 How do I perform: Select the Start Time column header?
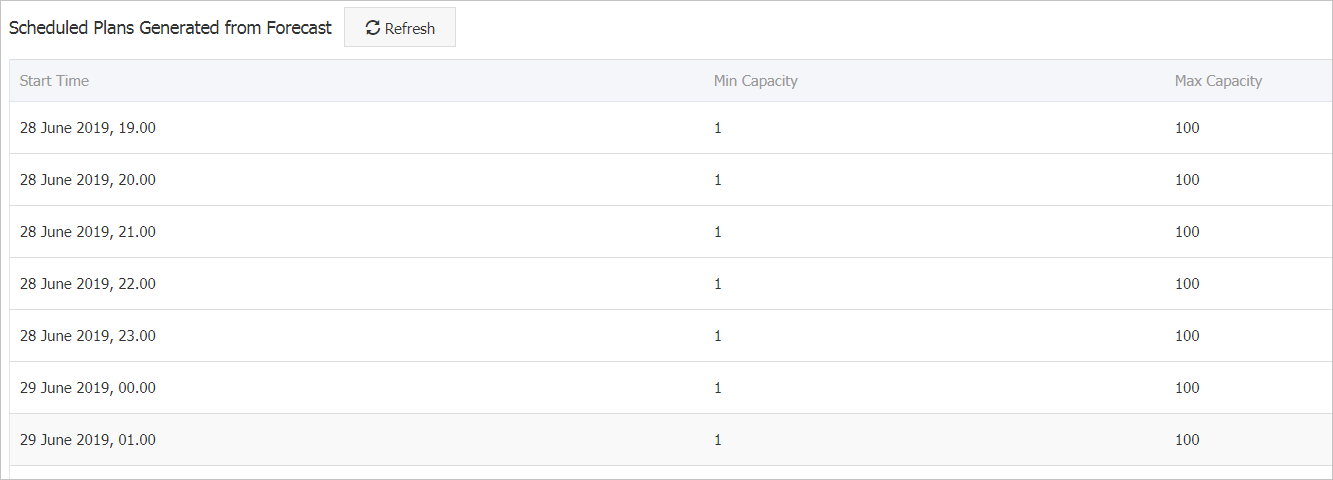click(x=54, y=81)
